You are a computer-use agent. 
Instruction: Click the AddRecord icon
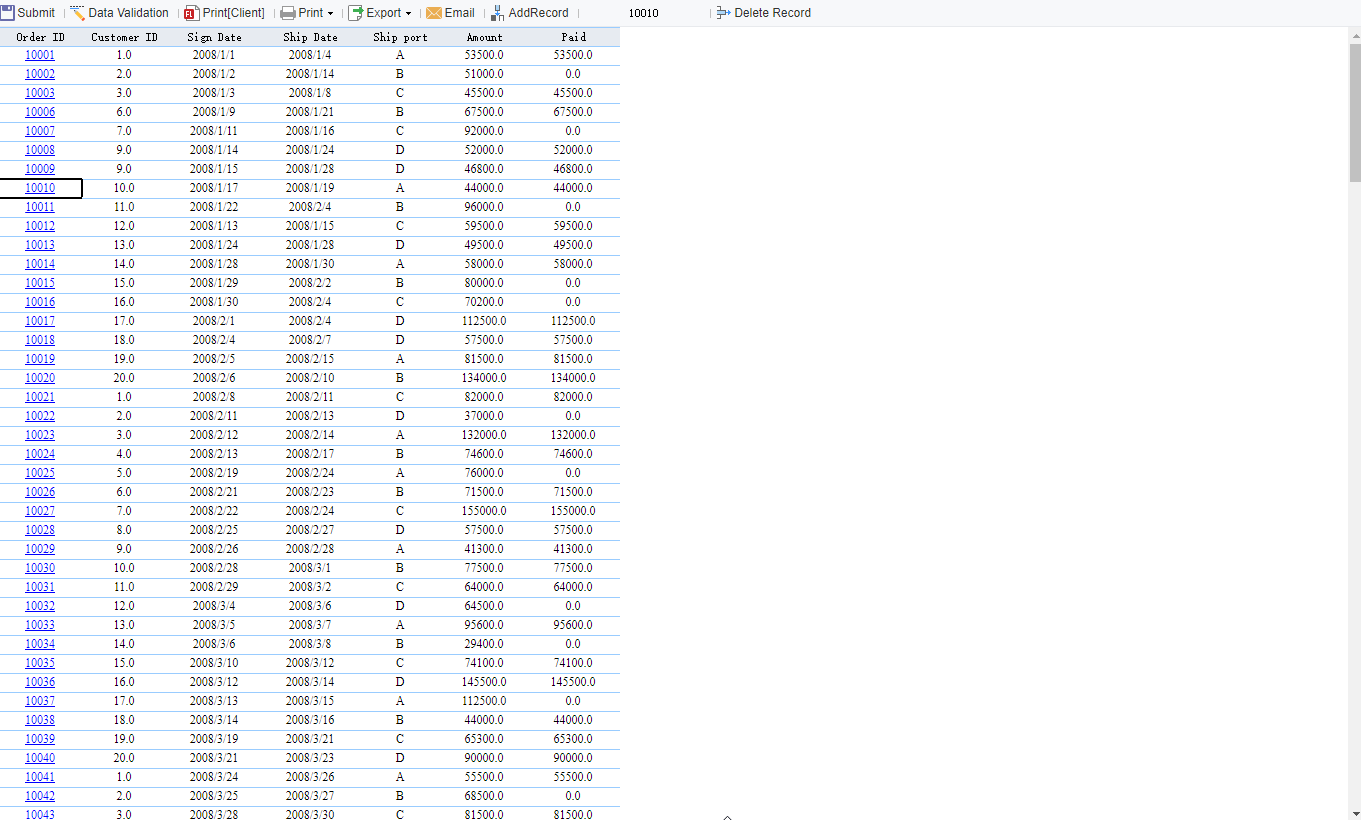(x=498, y=13)
